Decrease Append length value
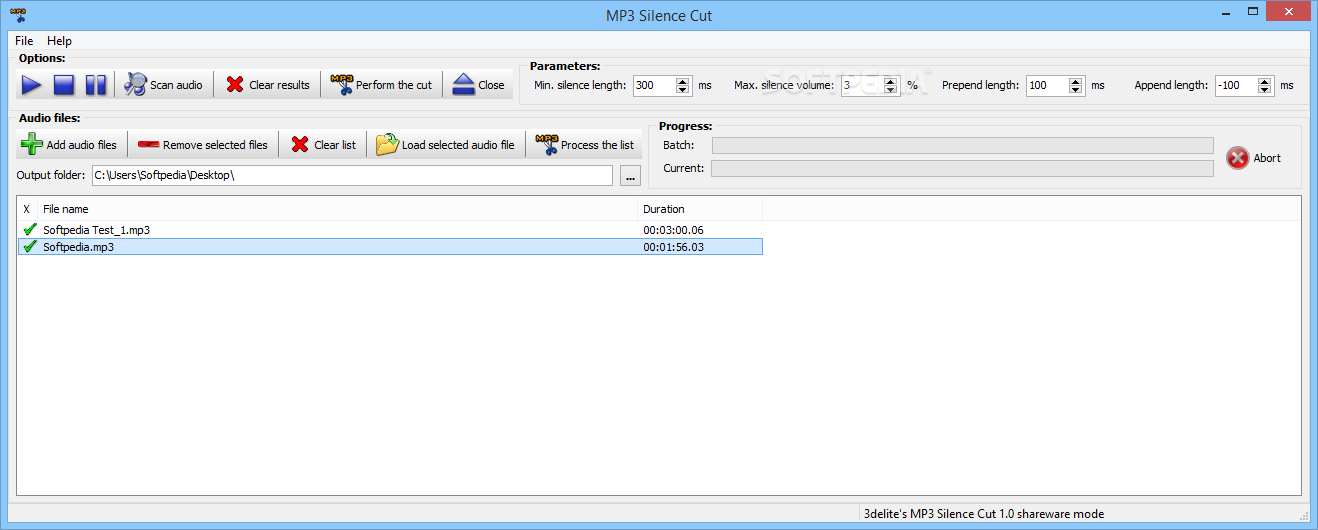This screenshot has height=530, width=1318. point(1265,90)
